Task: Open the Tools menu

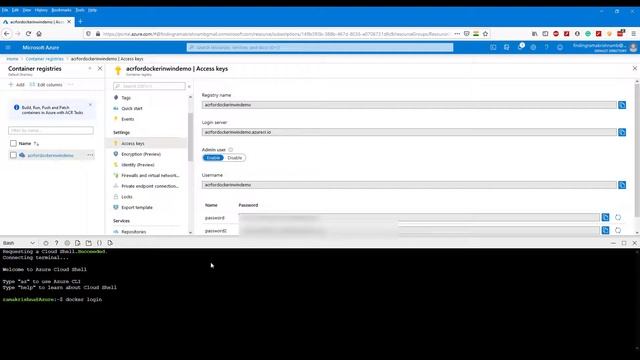Action: pos(80,10)
